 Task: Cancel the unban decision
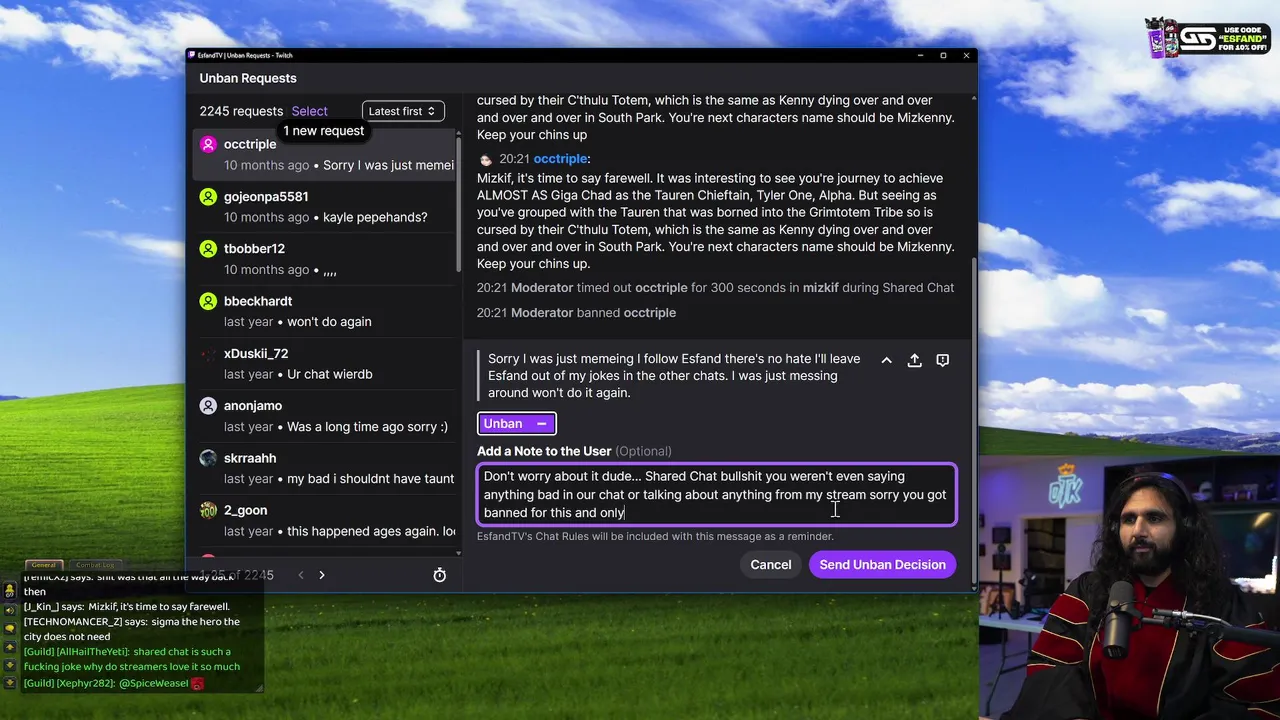771,565
